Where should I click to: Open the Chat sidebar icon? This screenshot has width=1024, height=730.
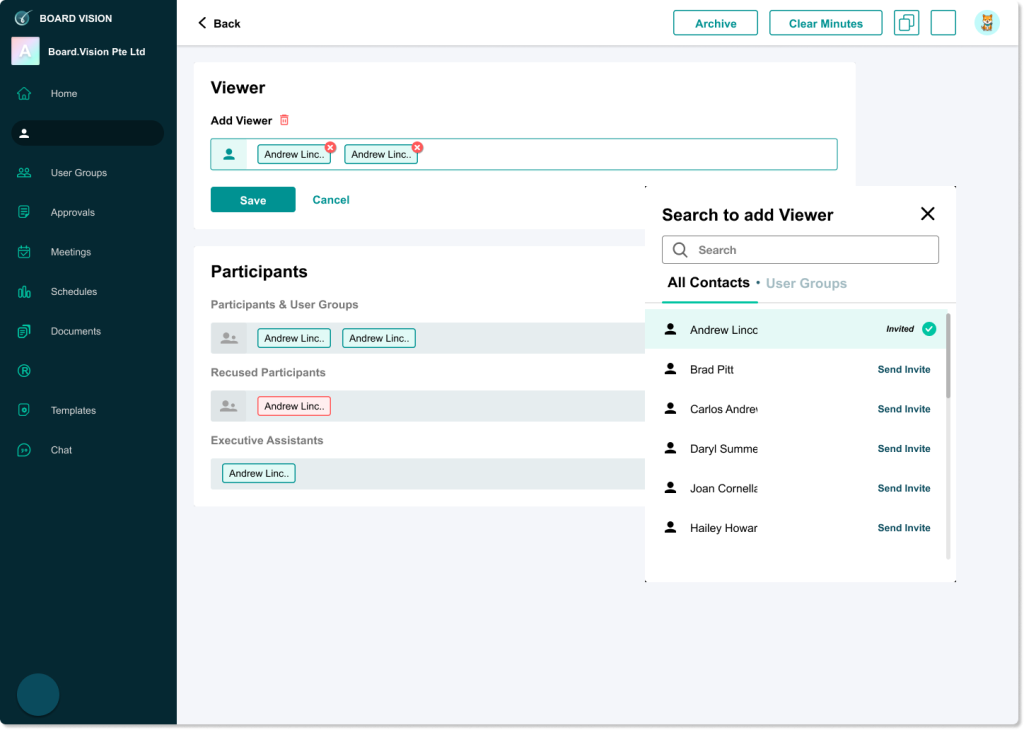coord(24,450)
